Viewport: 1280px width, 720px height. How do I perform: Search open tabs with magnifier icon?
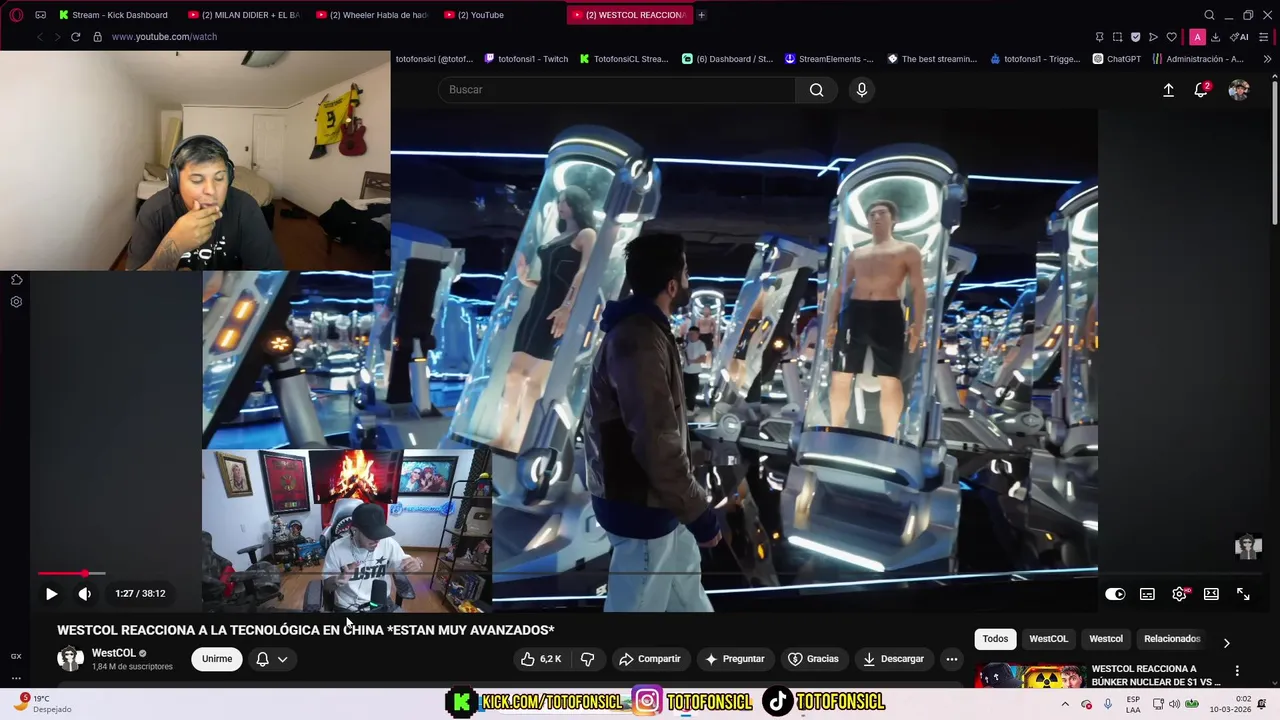pyautogui.click(x=1209, y=15)
